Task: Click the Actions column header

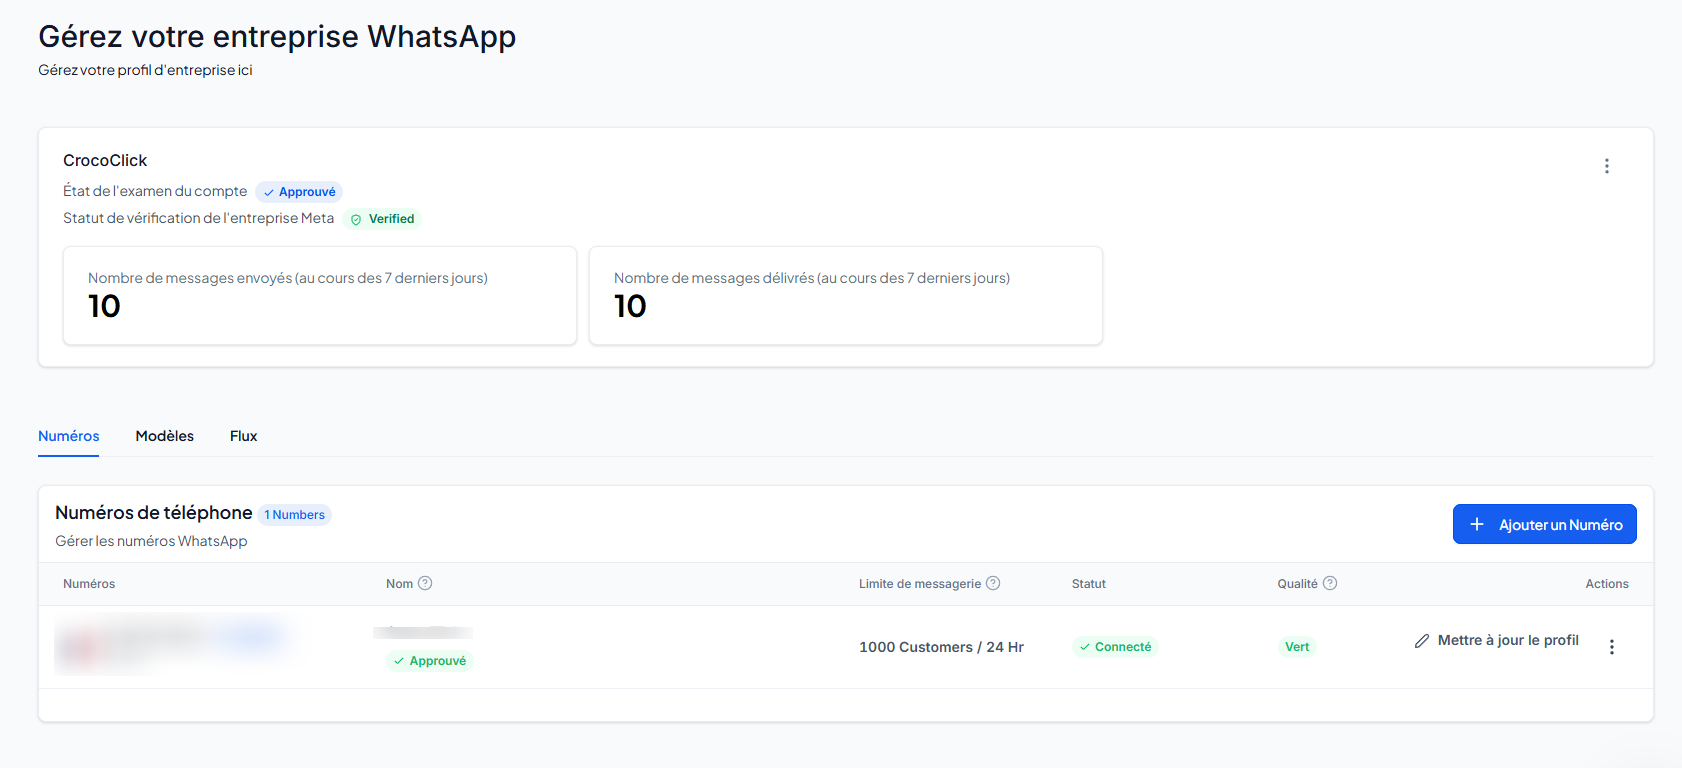Action: 1607,584
